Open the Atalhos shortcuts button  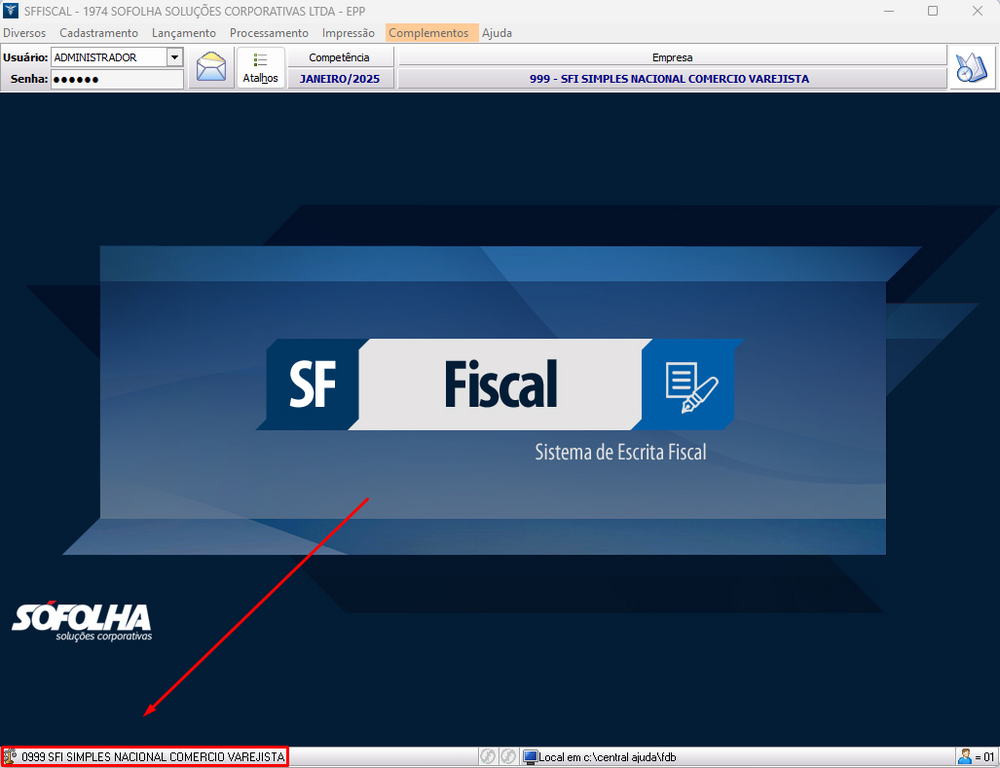tap(261, 68)
